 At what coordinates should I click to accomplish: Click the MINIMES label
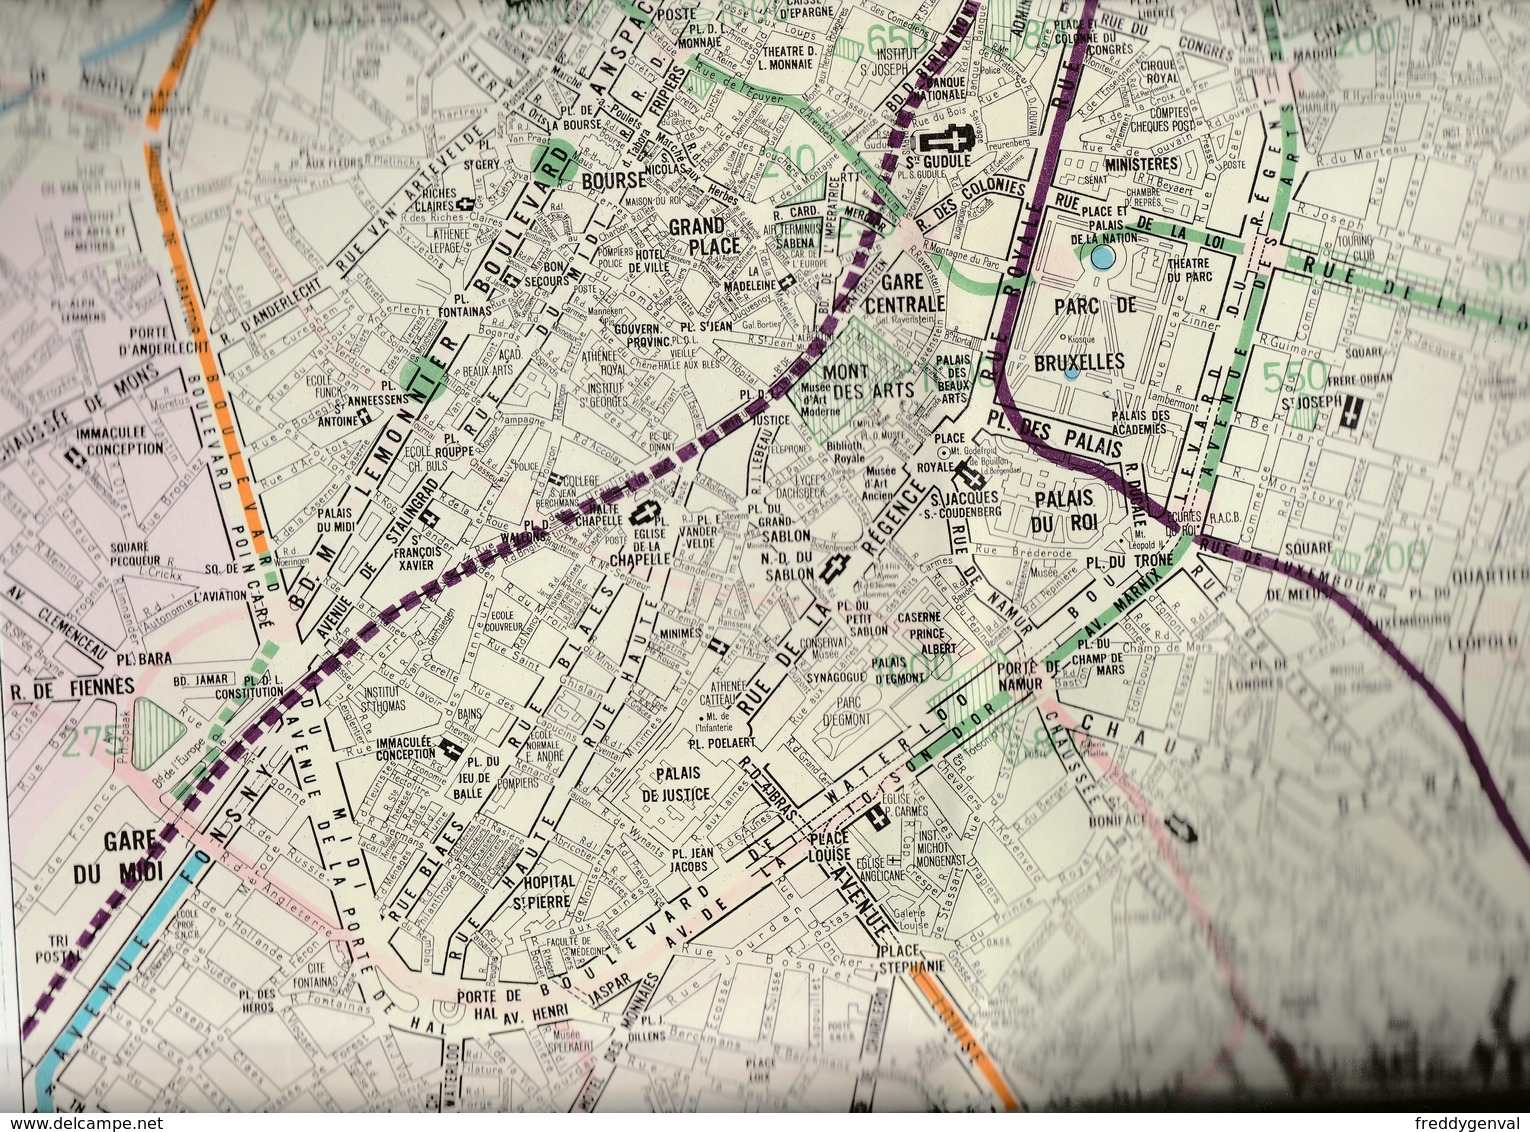tap(680, 633)
